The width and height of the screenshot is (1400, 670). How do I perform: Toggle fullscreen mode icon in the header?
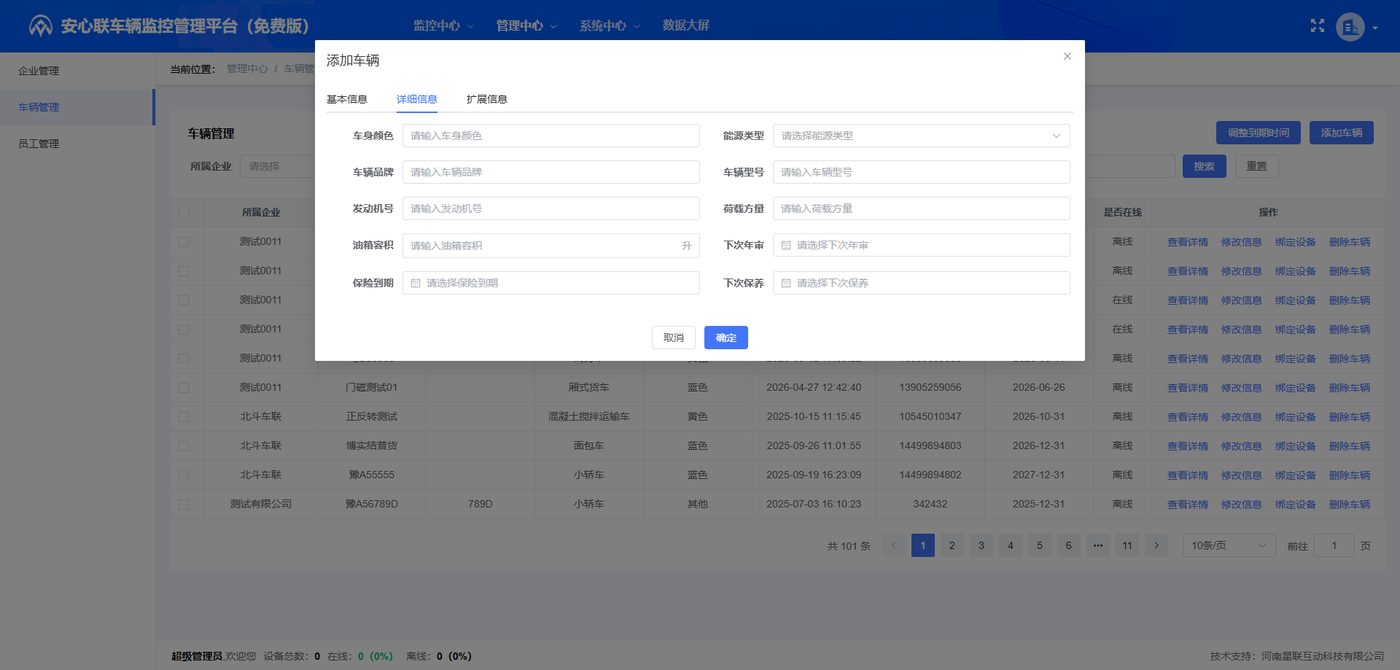coord(1317,26)
